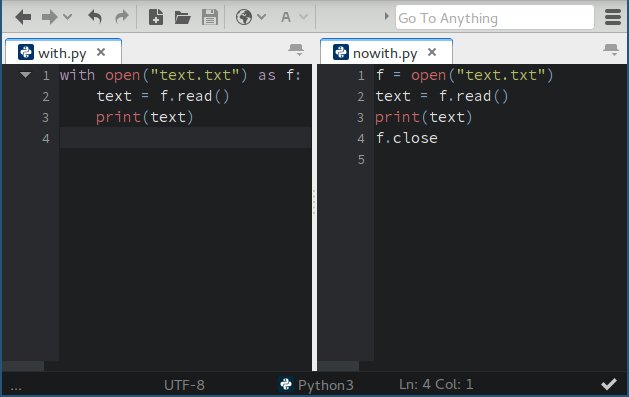629x397 pixels.
Task: Click the back navigation arrow
Action: pos(23,17)
